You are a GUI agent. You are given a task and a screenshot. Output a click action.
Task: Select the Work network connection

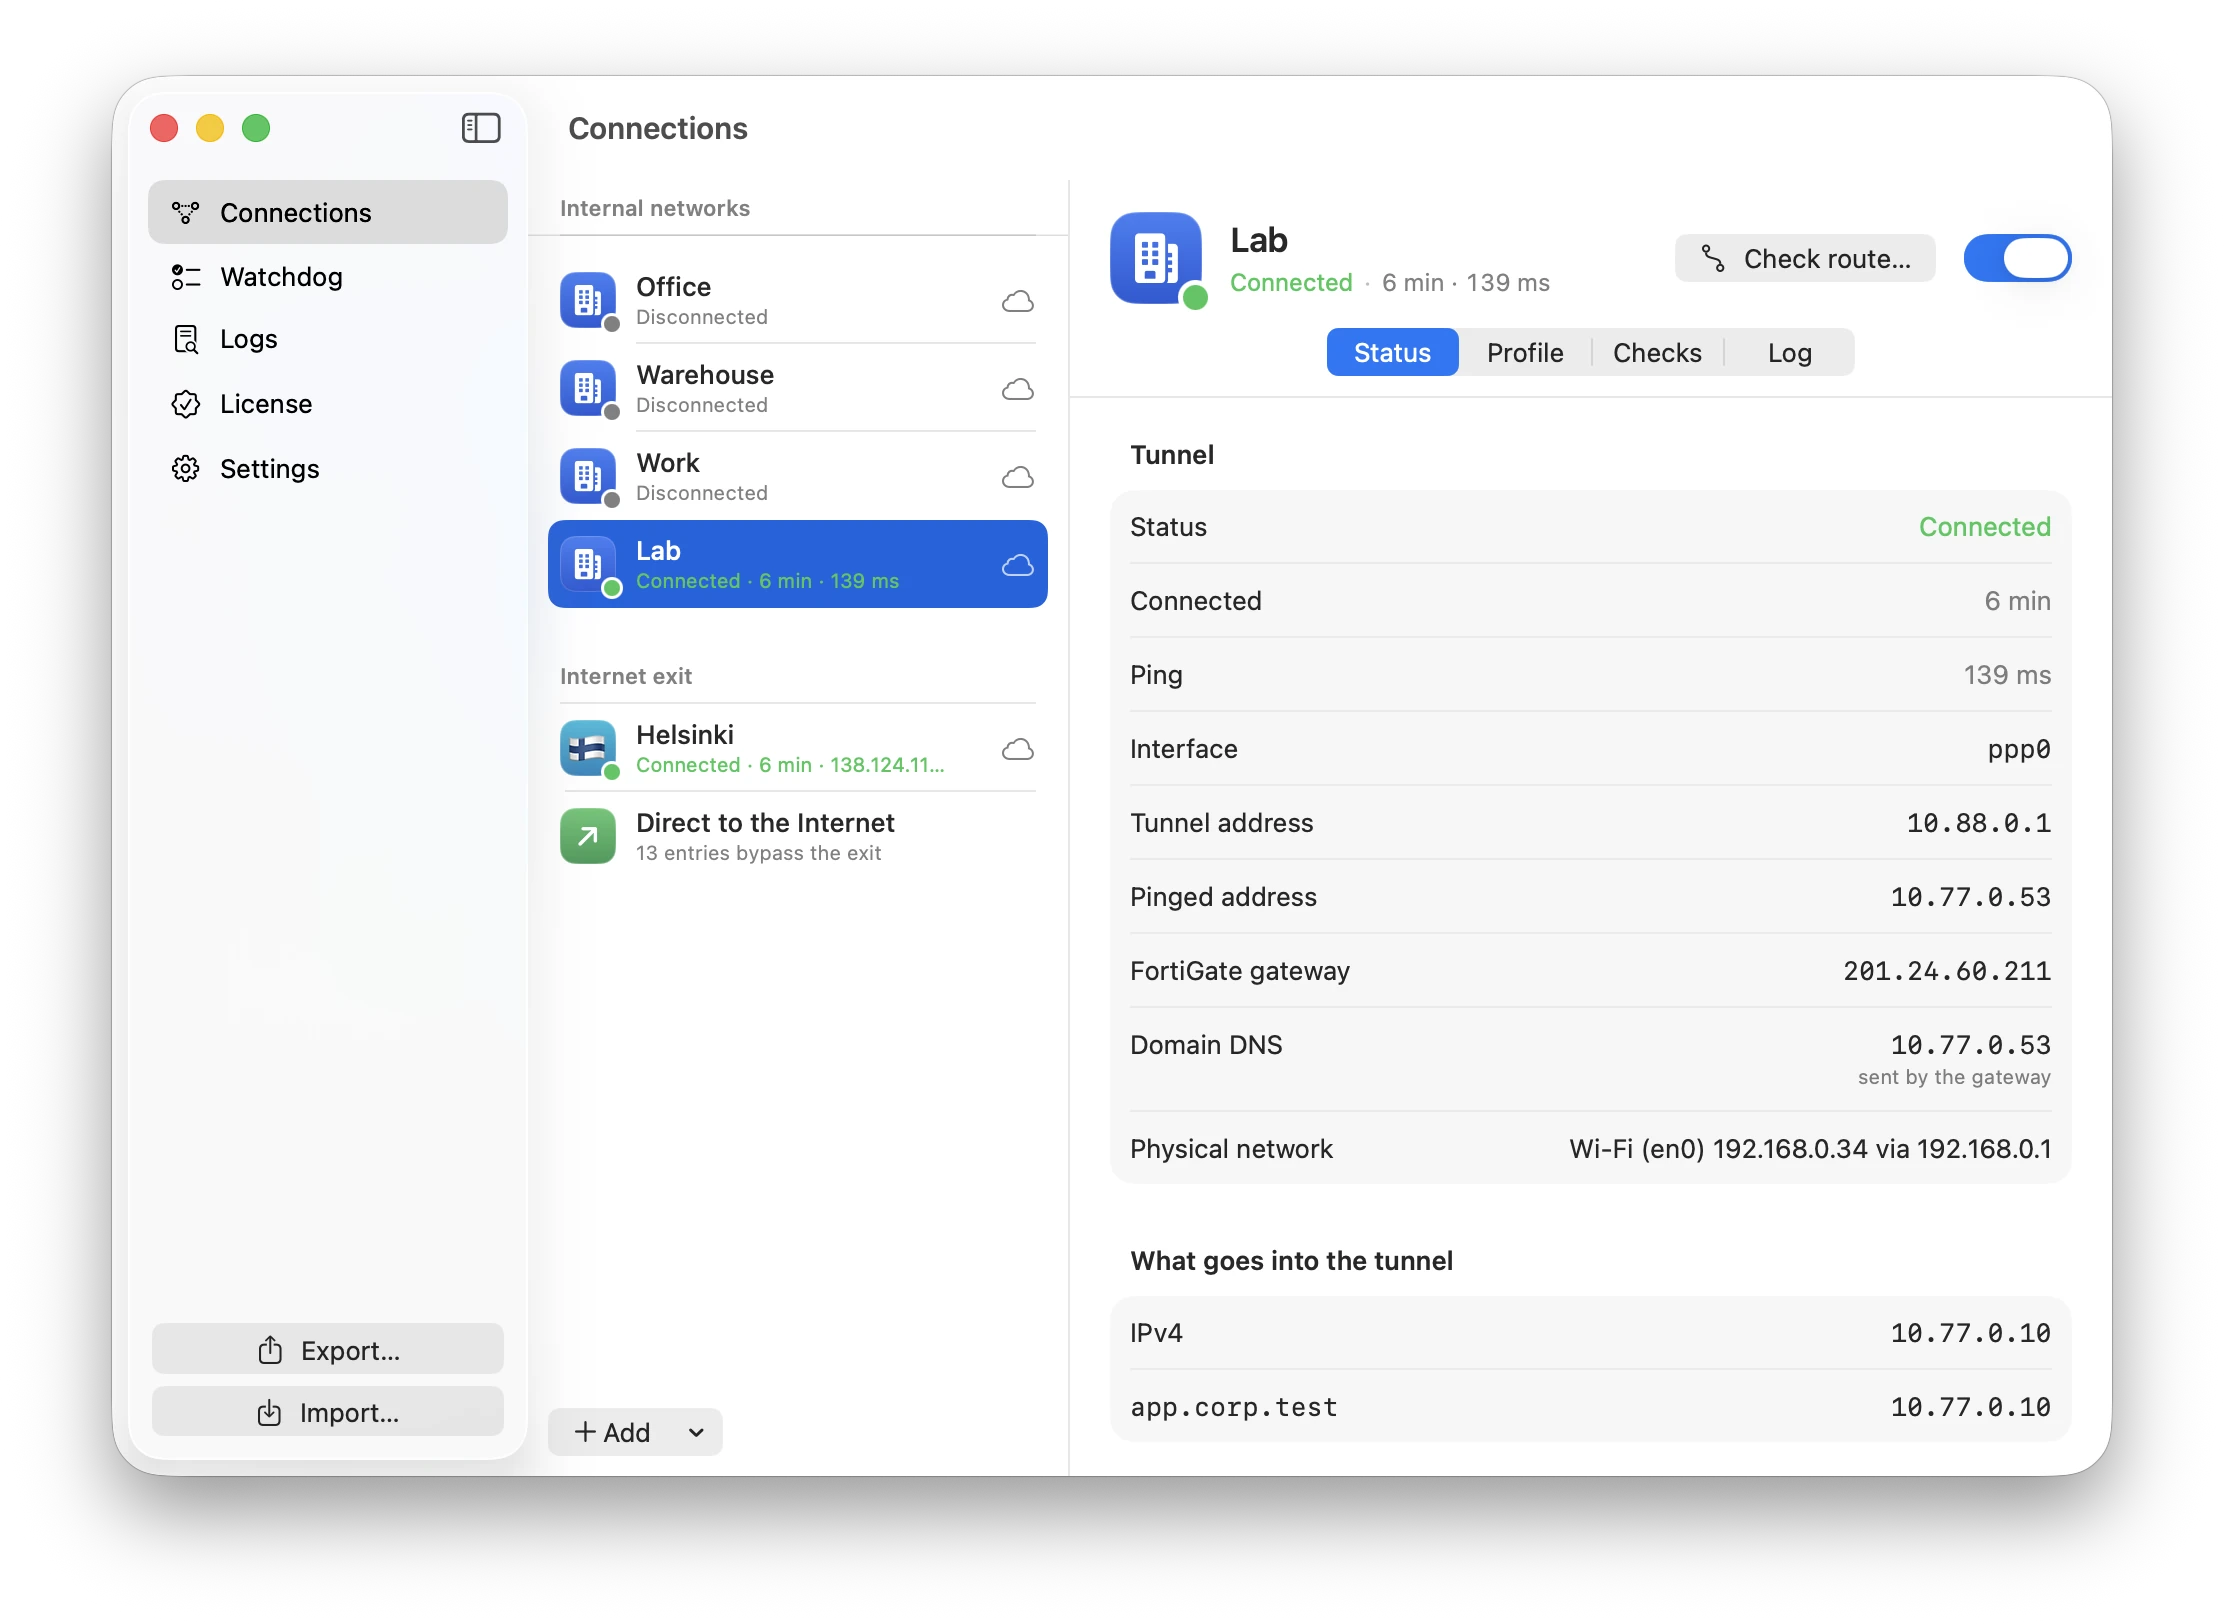[798, 477]
